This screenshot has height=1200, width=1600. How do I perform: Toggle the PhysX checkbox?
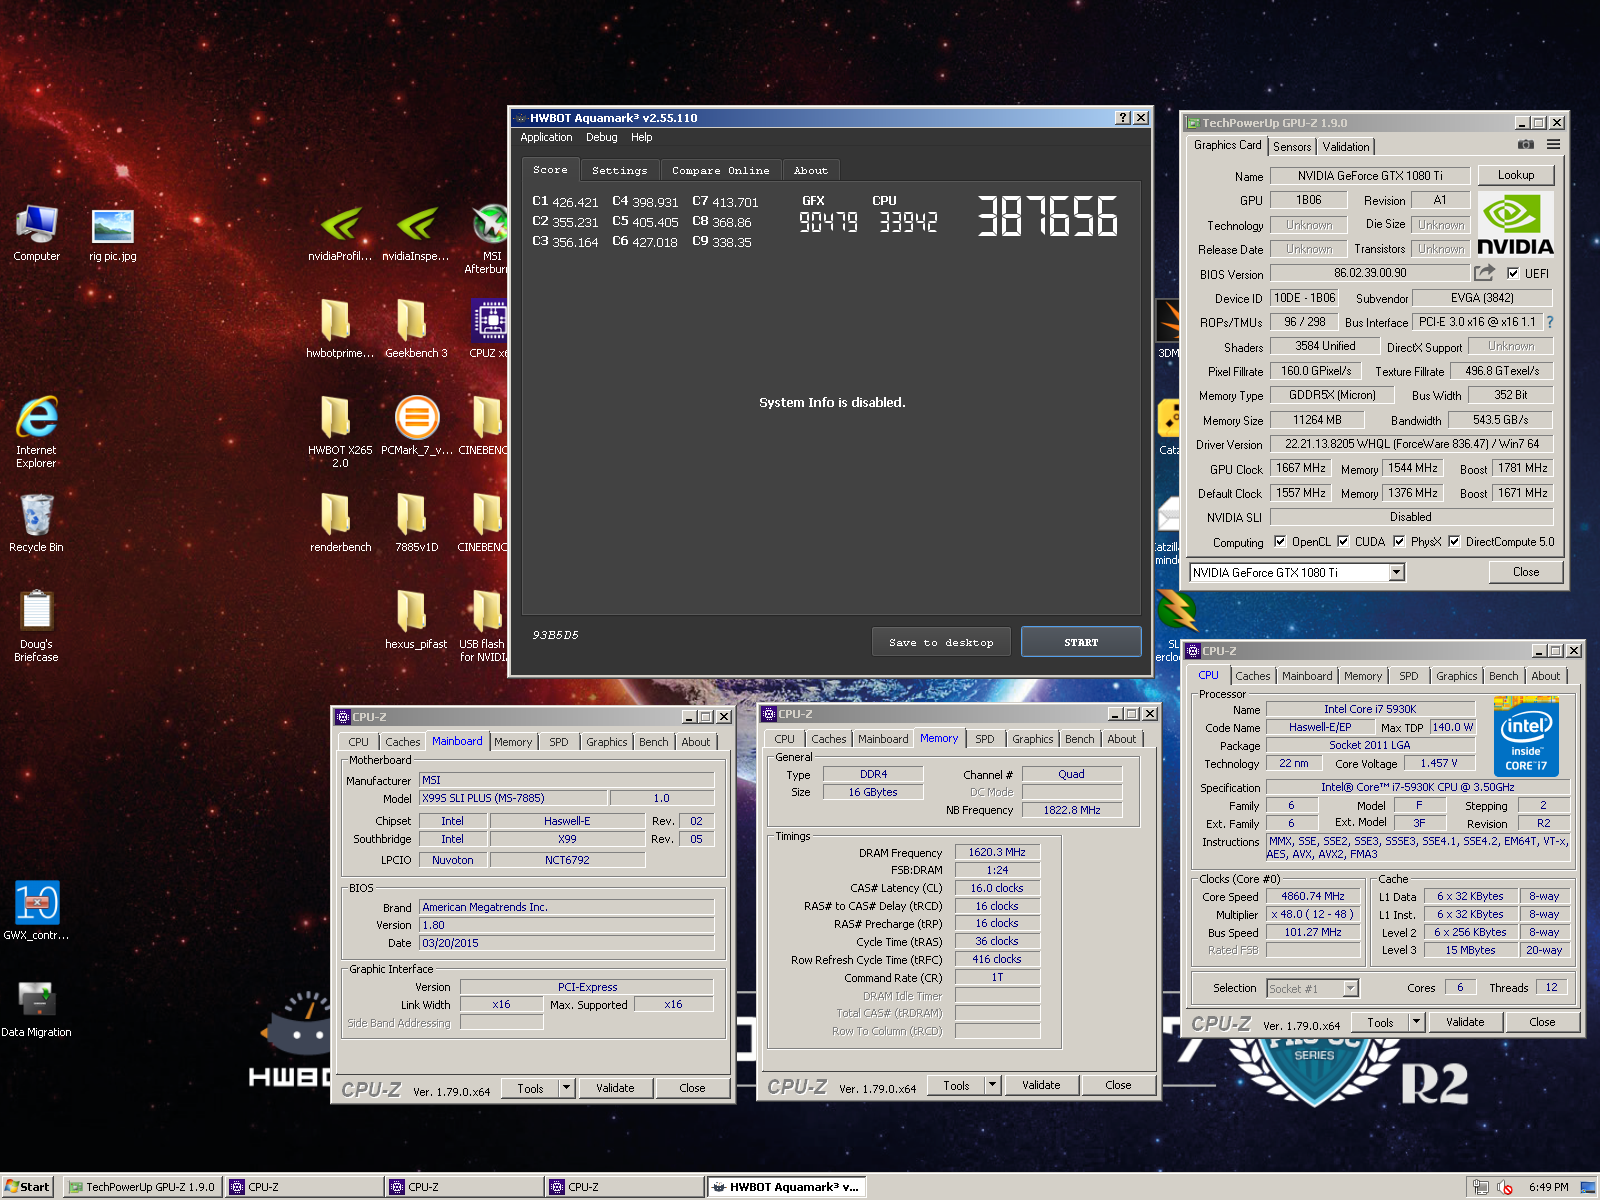click(x=1399, y=542)
